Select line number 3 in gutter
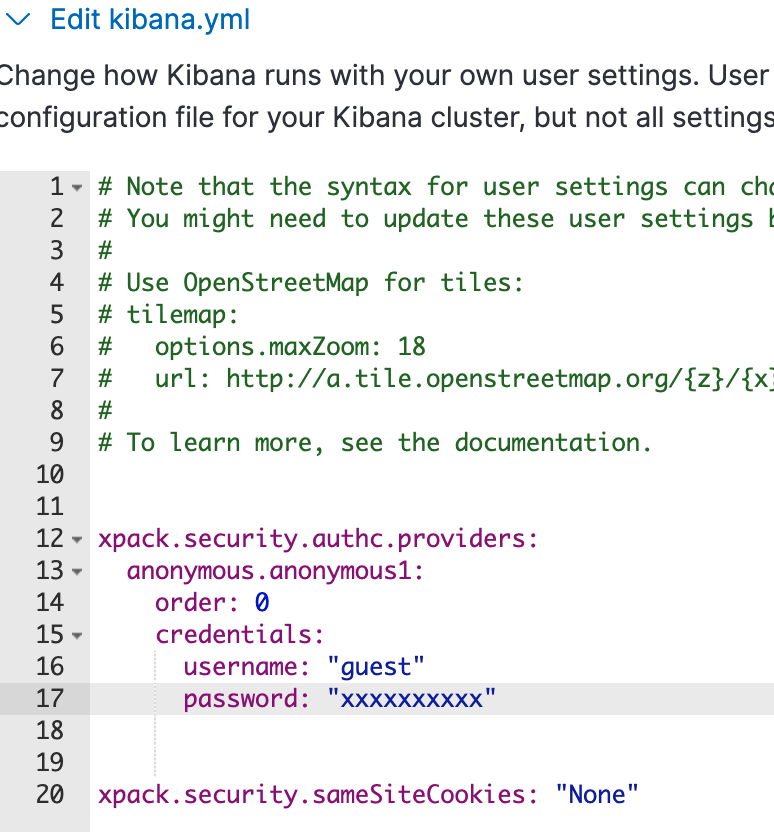Image resolution: width=774 pixels, height=832 pixels. tap(57, 250)
